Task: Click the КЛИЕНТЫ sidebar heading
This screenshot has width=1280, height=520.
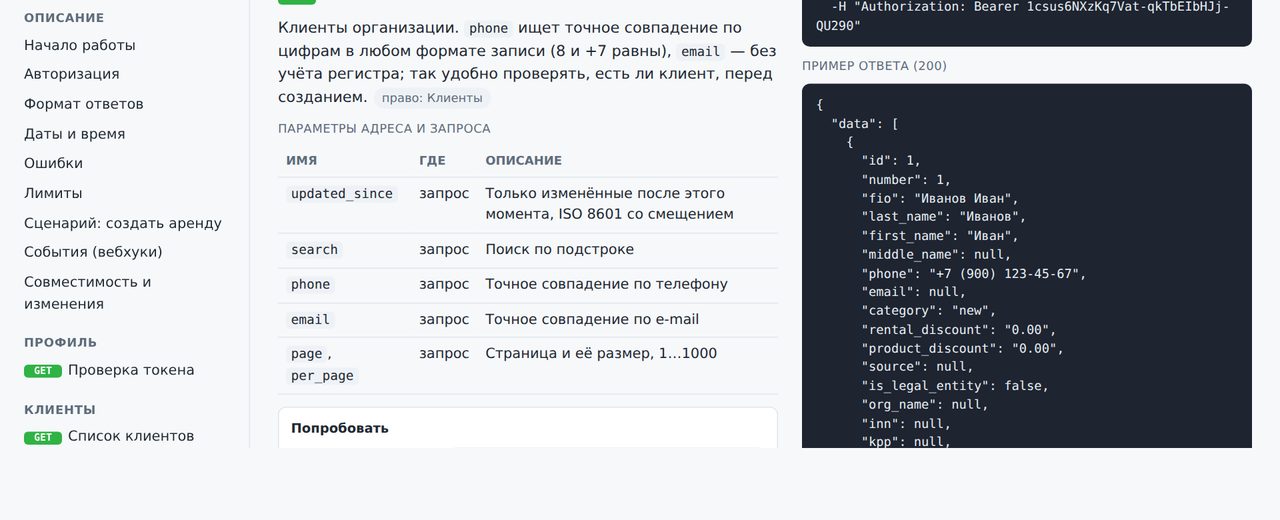Action: [60, 409]
